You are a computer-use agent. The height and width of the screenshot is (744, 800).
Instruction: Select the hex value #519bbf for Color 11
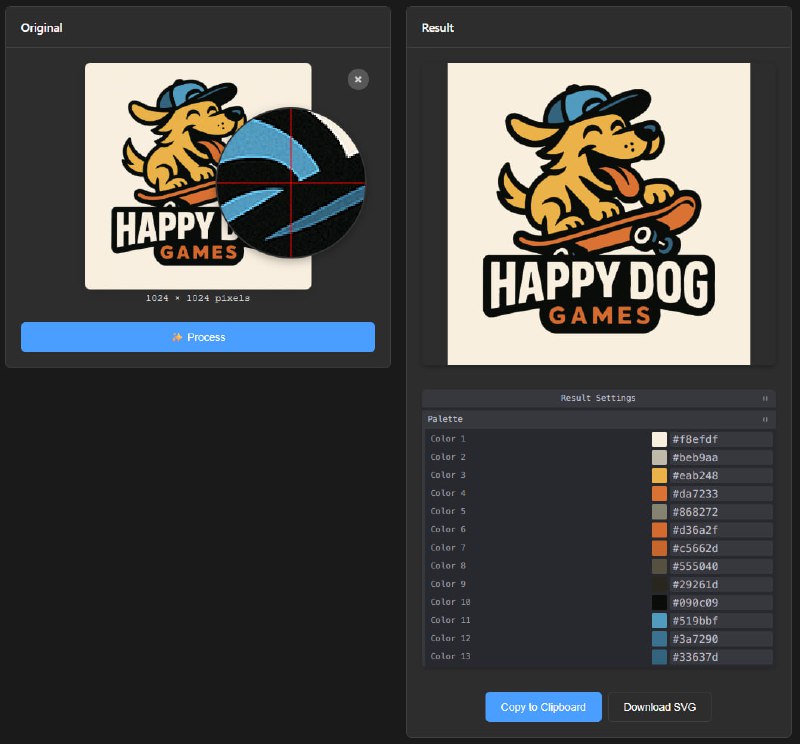pos(712,619)
